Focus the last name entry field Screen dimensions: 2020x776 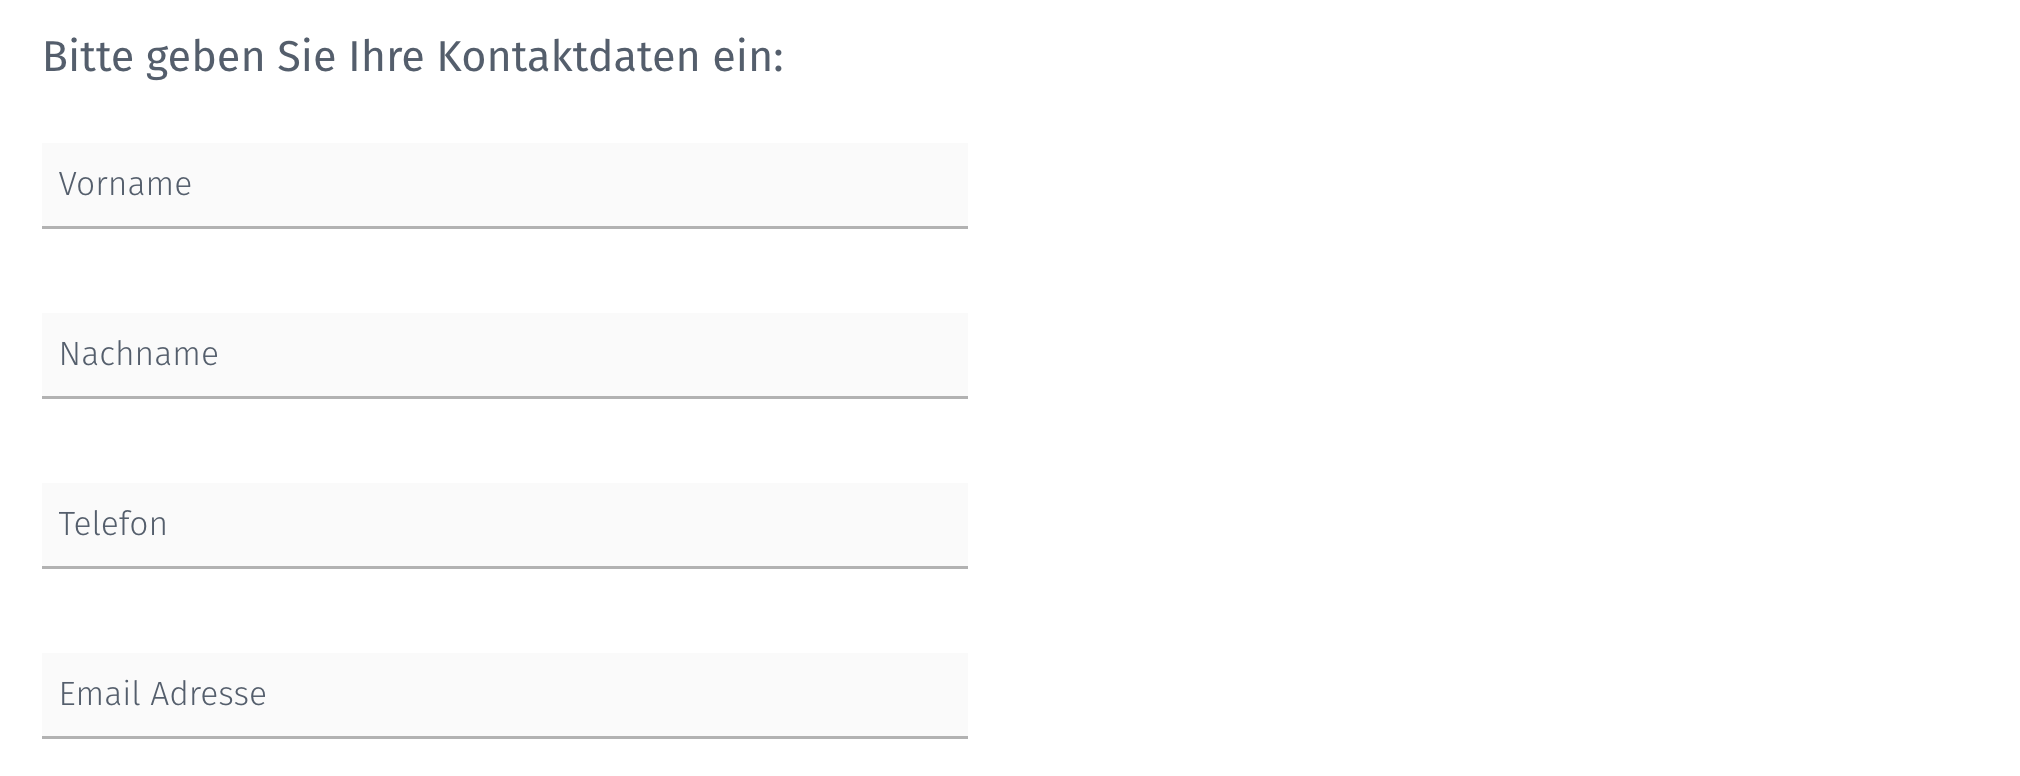point(504,355)
